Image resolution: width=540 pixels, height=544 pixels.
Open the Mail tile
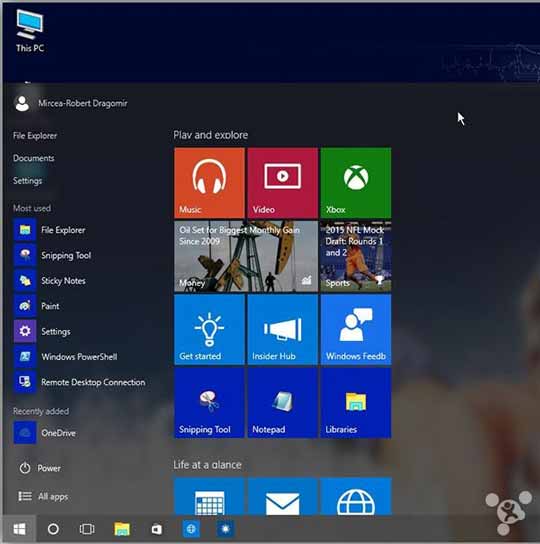pyautogui.click(x=282, y=496)
